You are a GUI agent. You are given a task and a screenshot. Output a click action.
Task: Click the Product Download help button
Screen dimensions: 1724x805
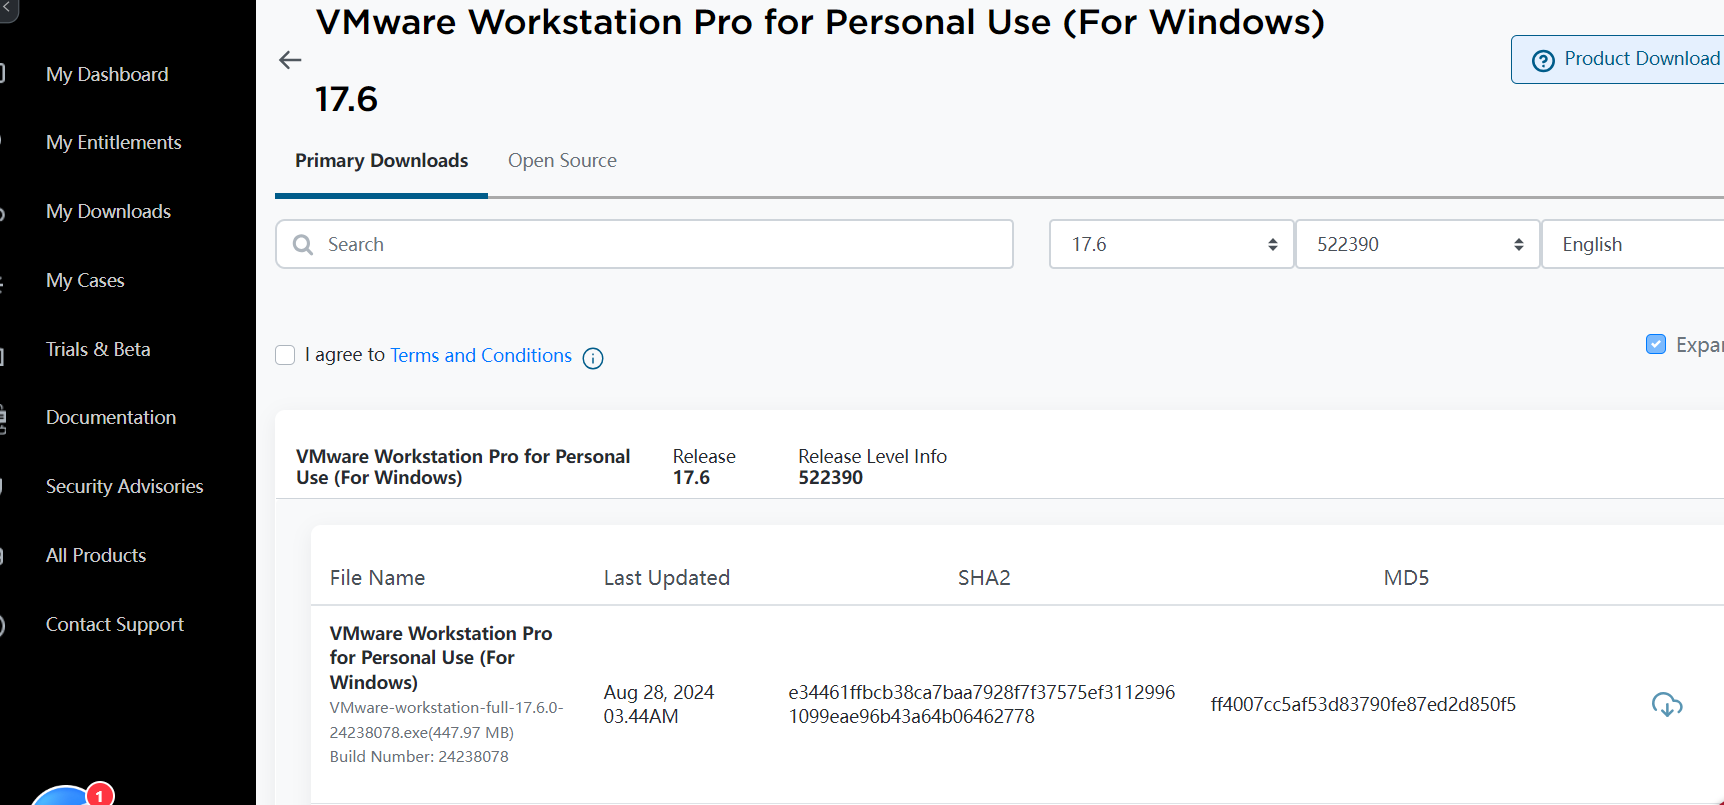[1617, 59]
